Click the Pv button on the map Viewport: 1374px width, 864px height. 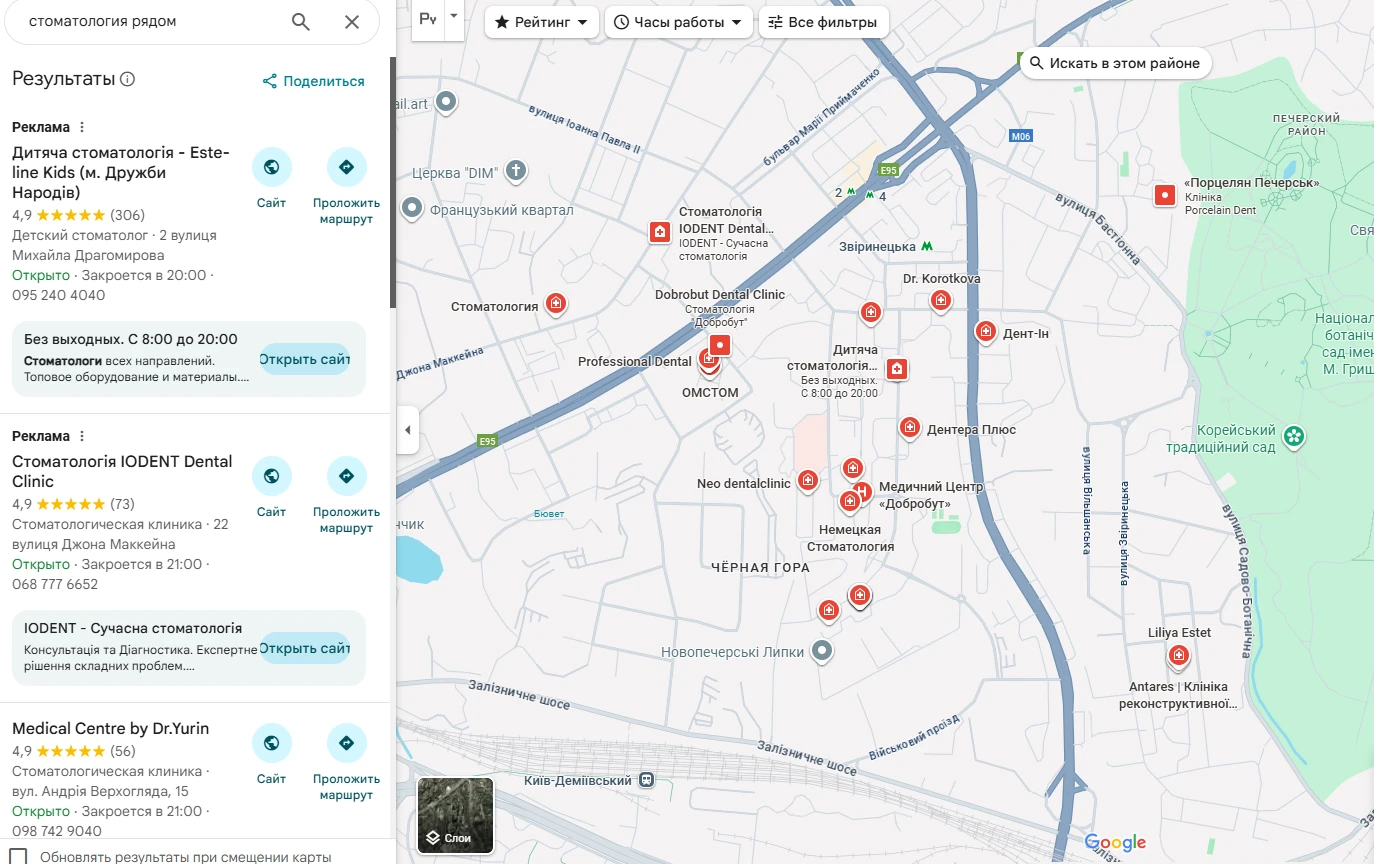(x=428, y=18)
